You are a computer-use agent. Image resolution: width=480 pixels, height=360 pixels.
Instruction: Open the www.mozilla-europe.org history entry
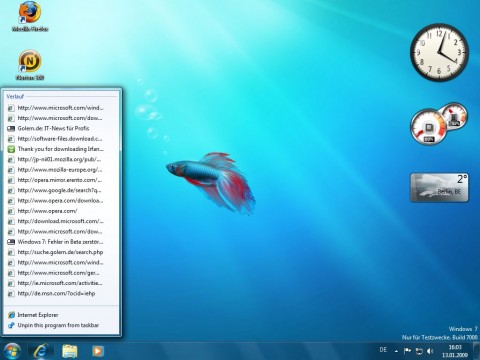[61, 170]
